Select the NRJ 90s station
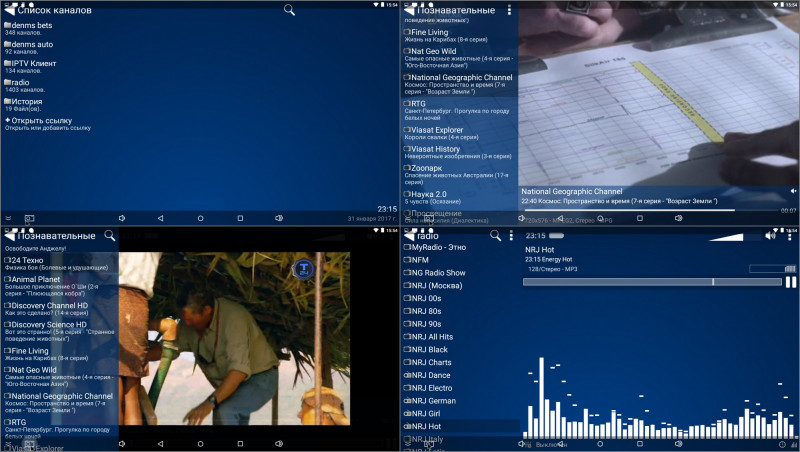 point(461,324)
